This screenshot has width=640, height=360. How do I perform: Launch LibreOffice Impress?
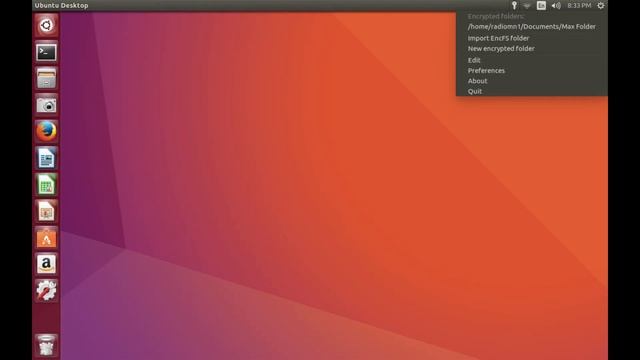46,211
